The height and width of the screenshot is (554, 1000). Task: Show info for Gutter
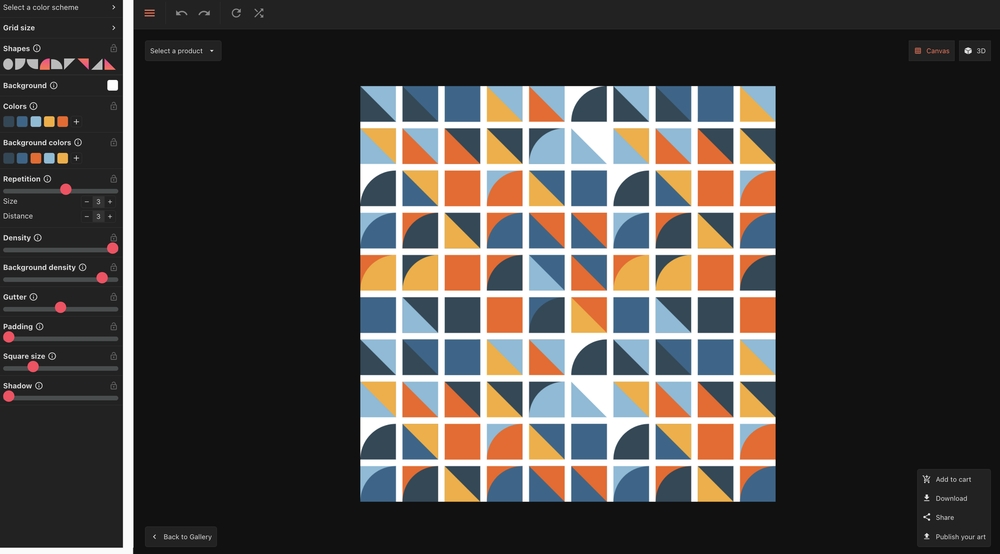(33, 297)
